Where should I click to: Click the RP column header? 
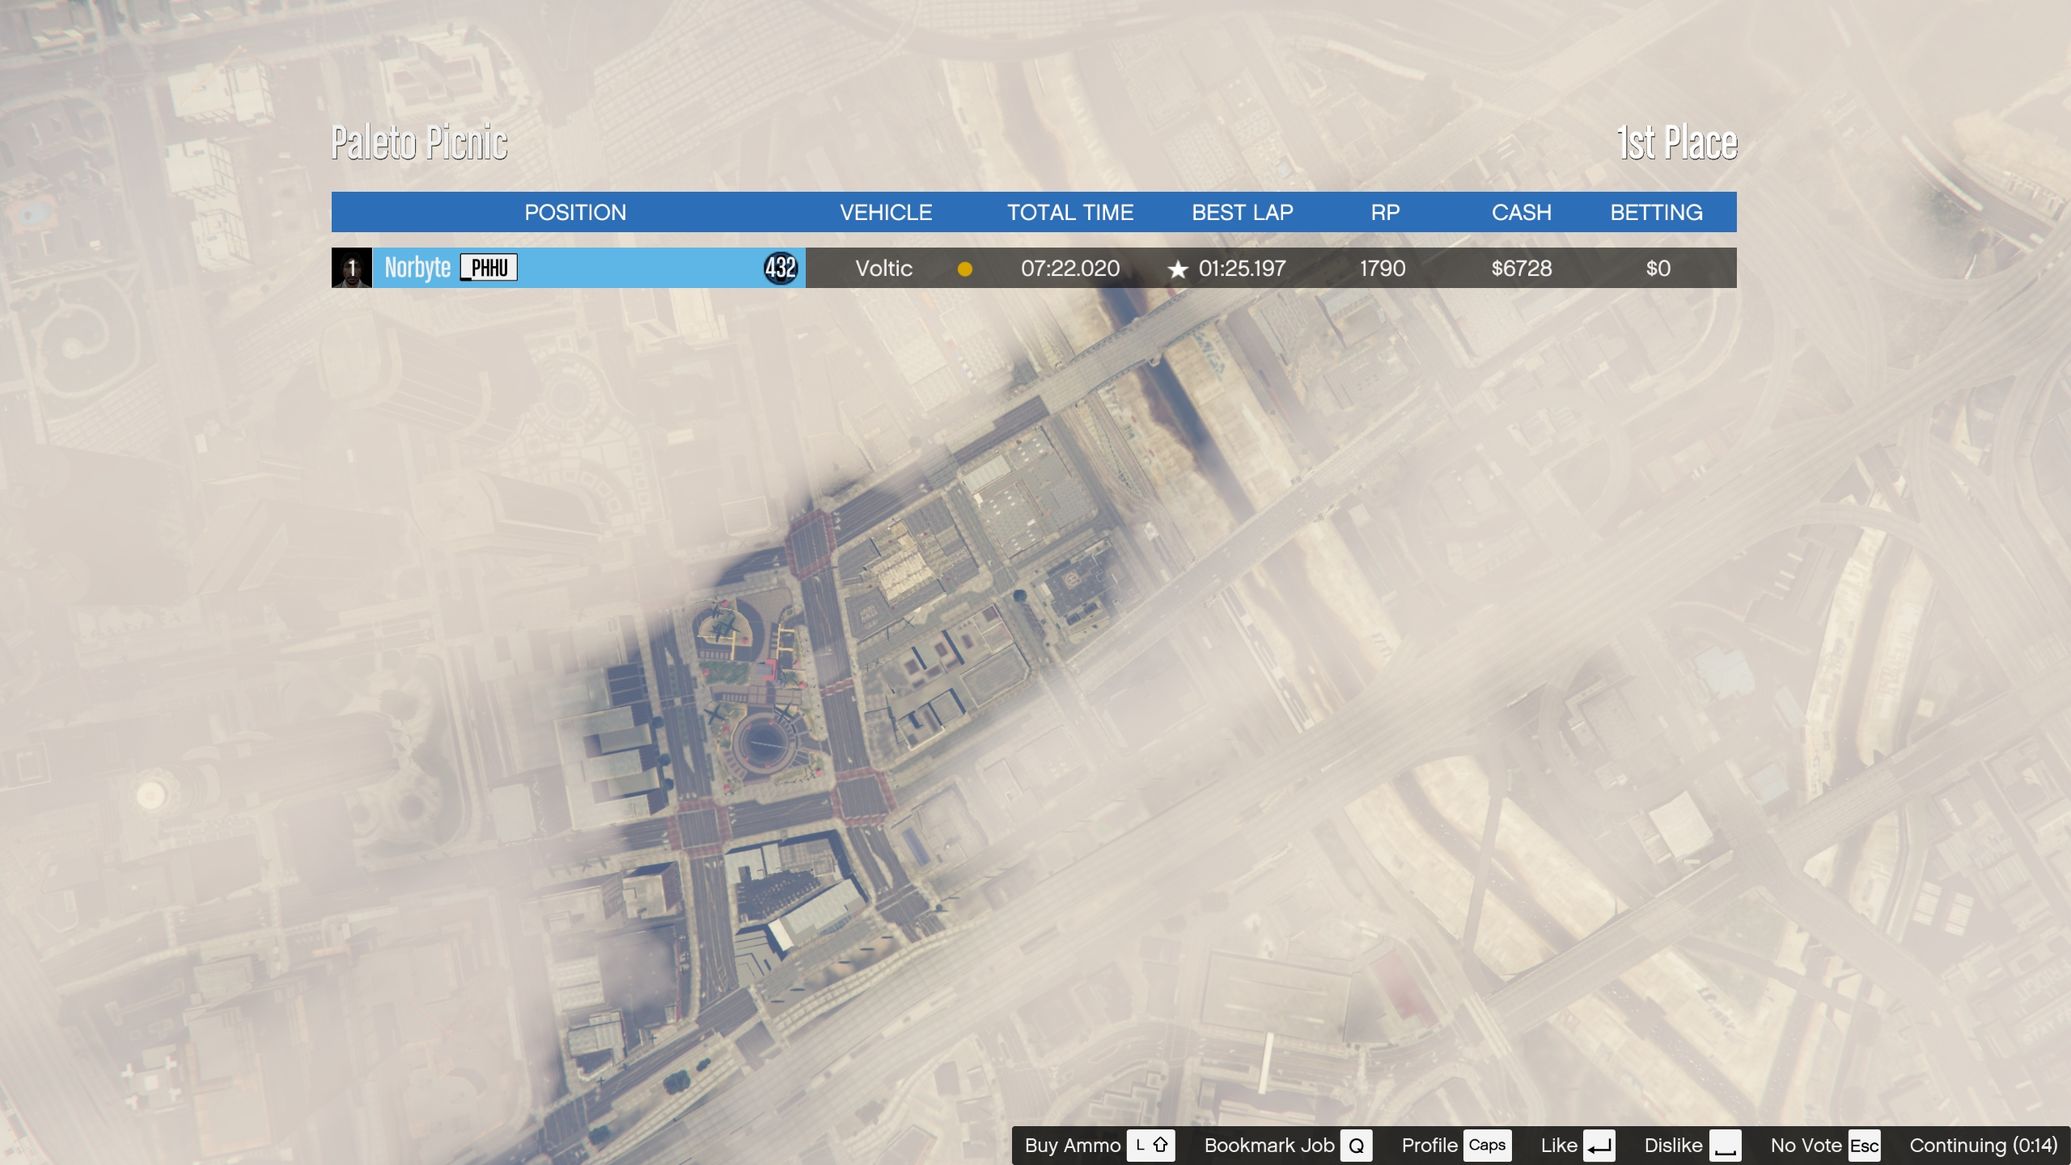[1385, 212]
